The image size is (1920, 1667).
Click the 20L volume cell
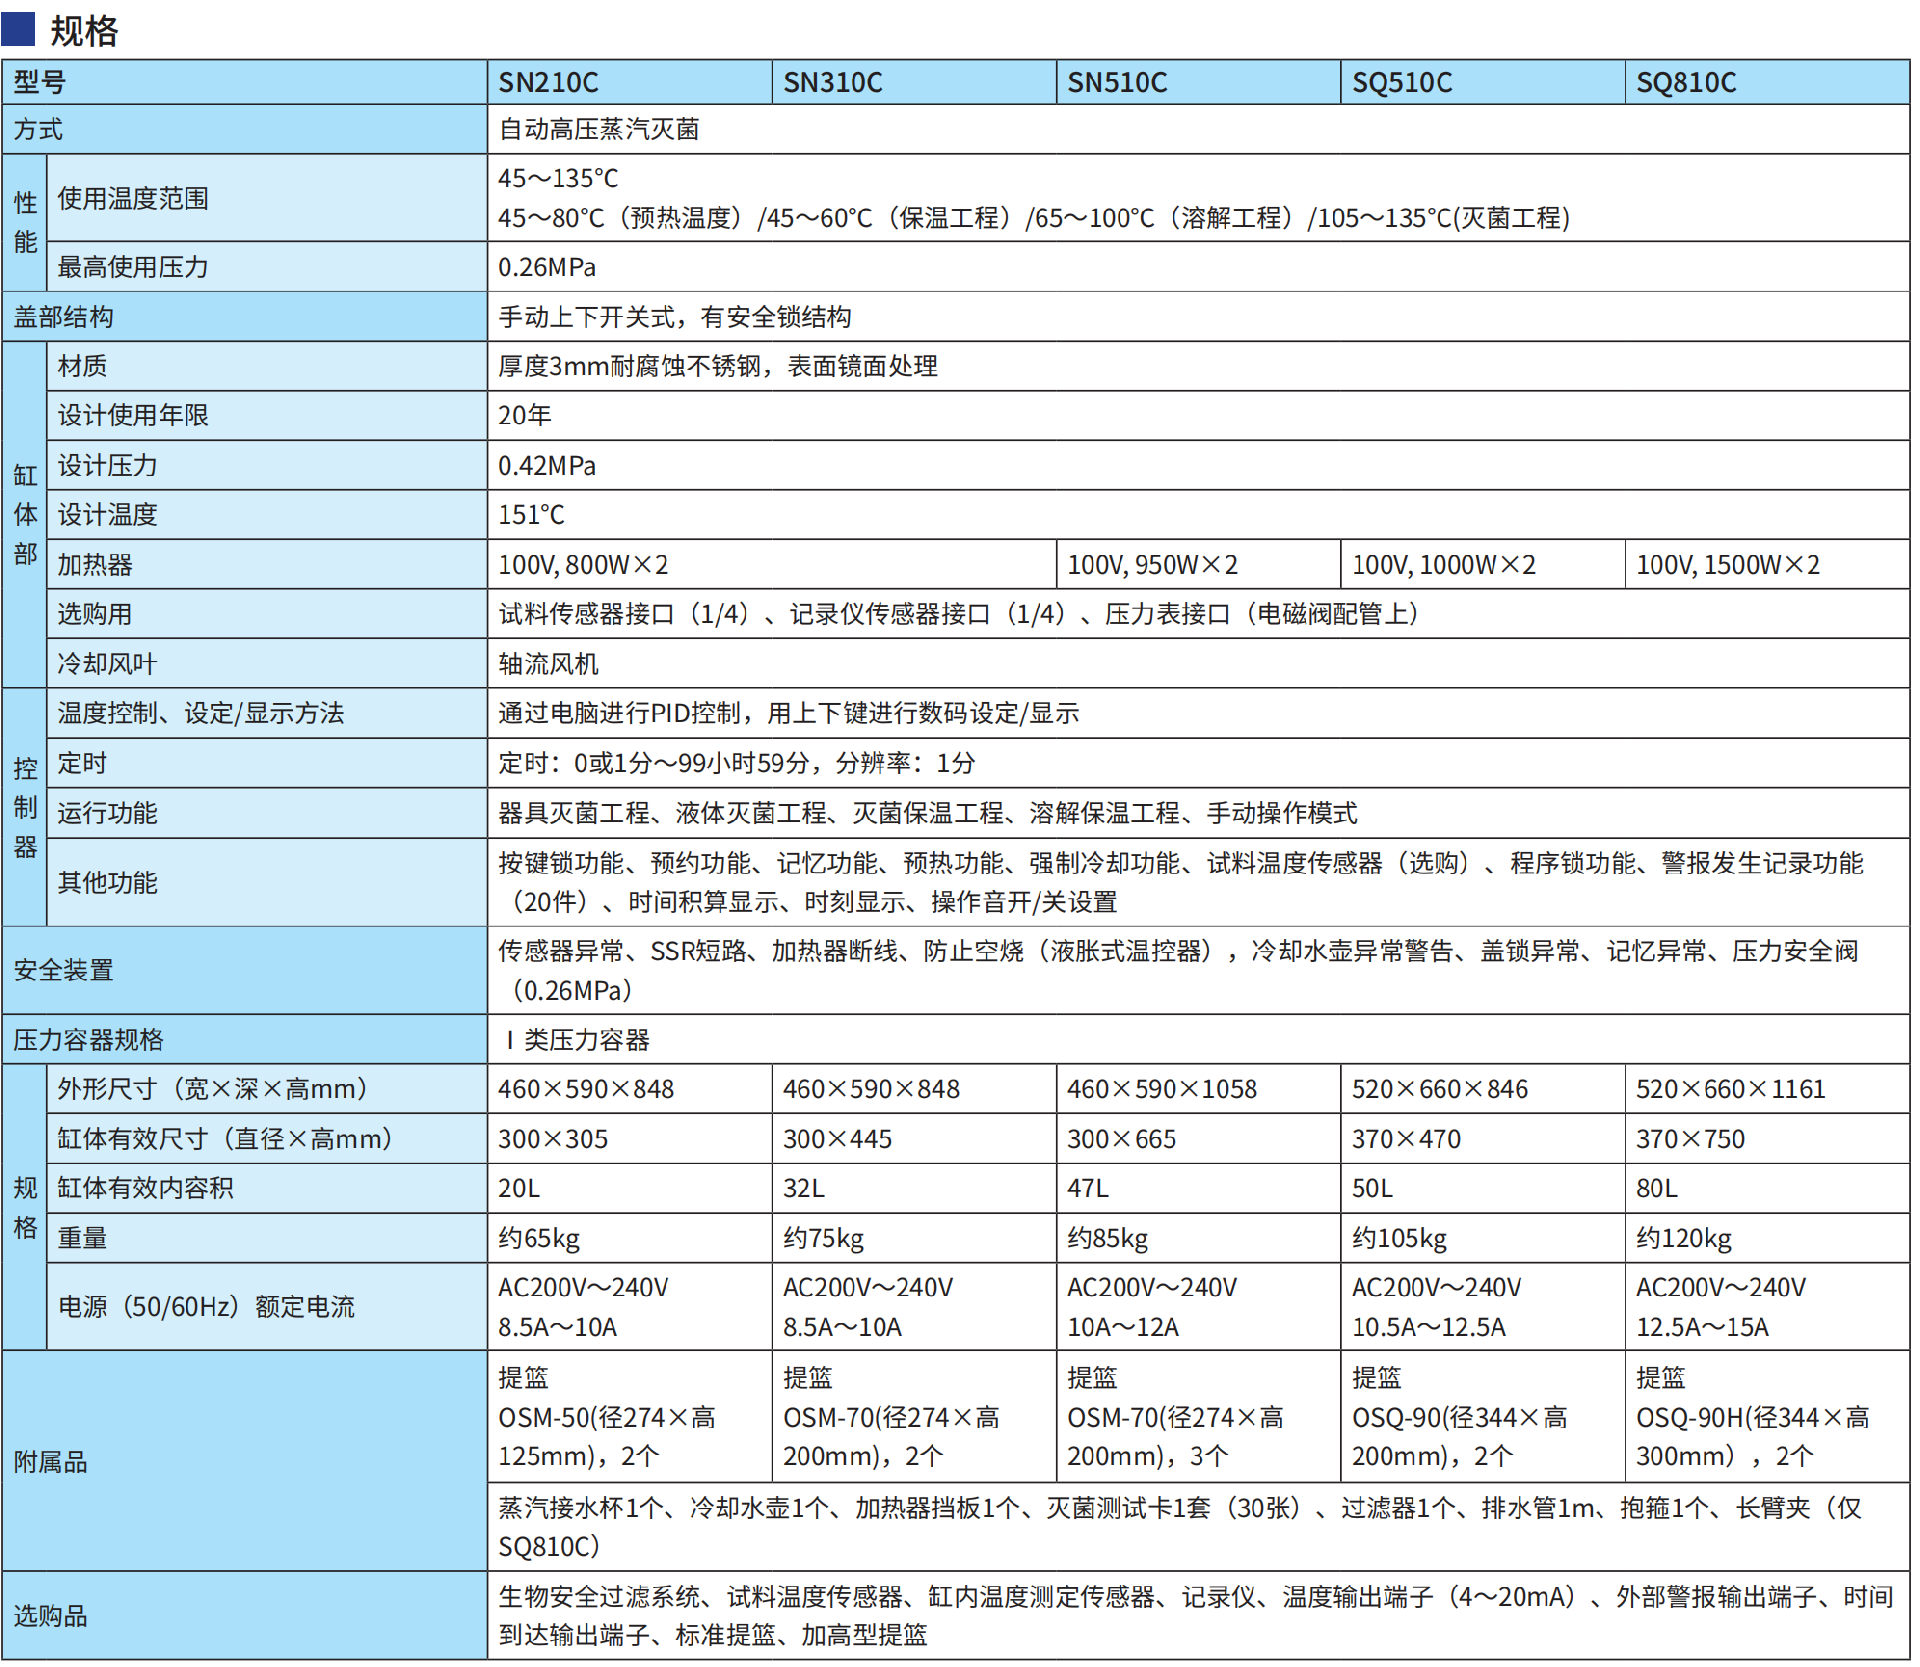coord(629,1188)
